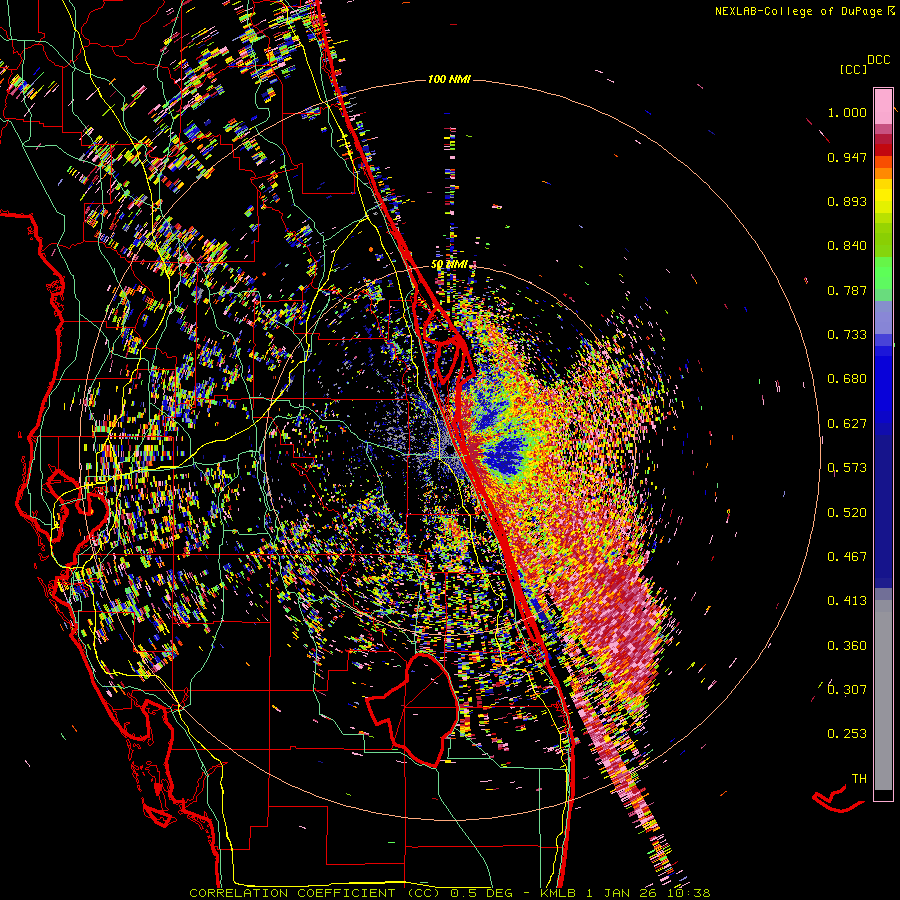Click the TH threshold label
The image size is (900, 900).
tap(859, 779)
